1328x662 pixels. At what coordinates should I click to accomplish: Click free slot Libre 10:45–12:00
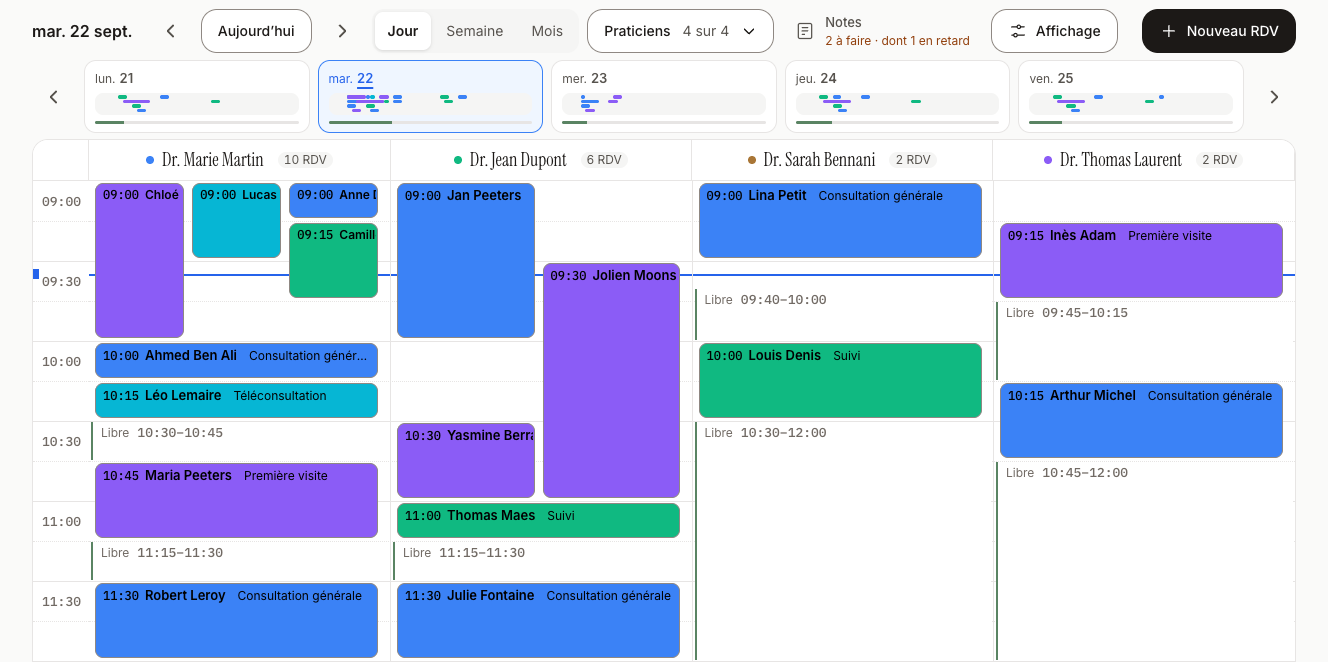(1141, 560)
